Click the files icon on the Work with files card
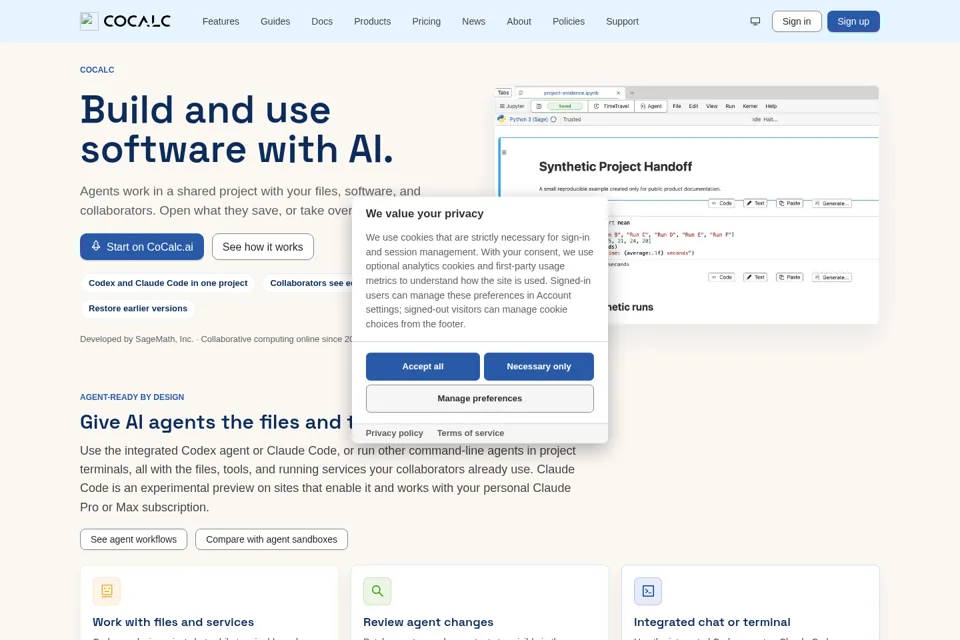 [x=107, y=590]
